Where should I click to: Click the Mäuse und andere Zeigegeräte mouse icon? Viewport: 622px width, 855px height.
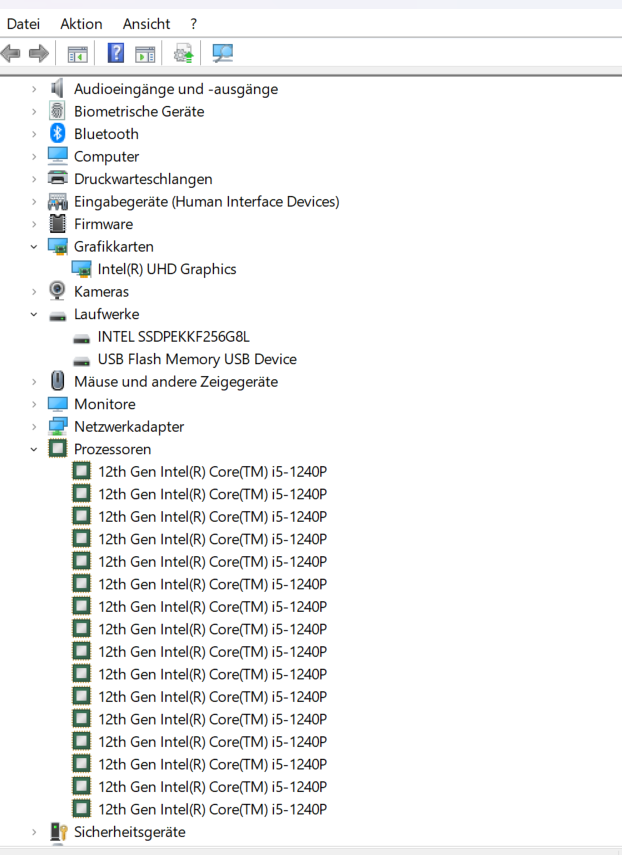(x=57, y=381)
